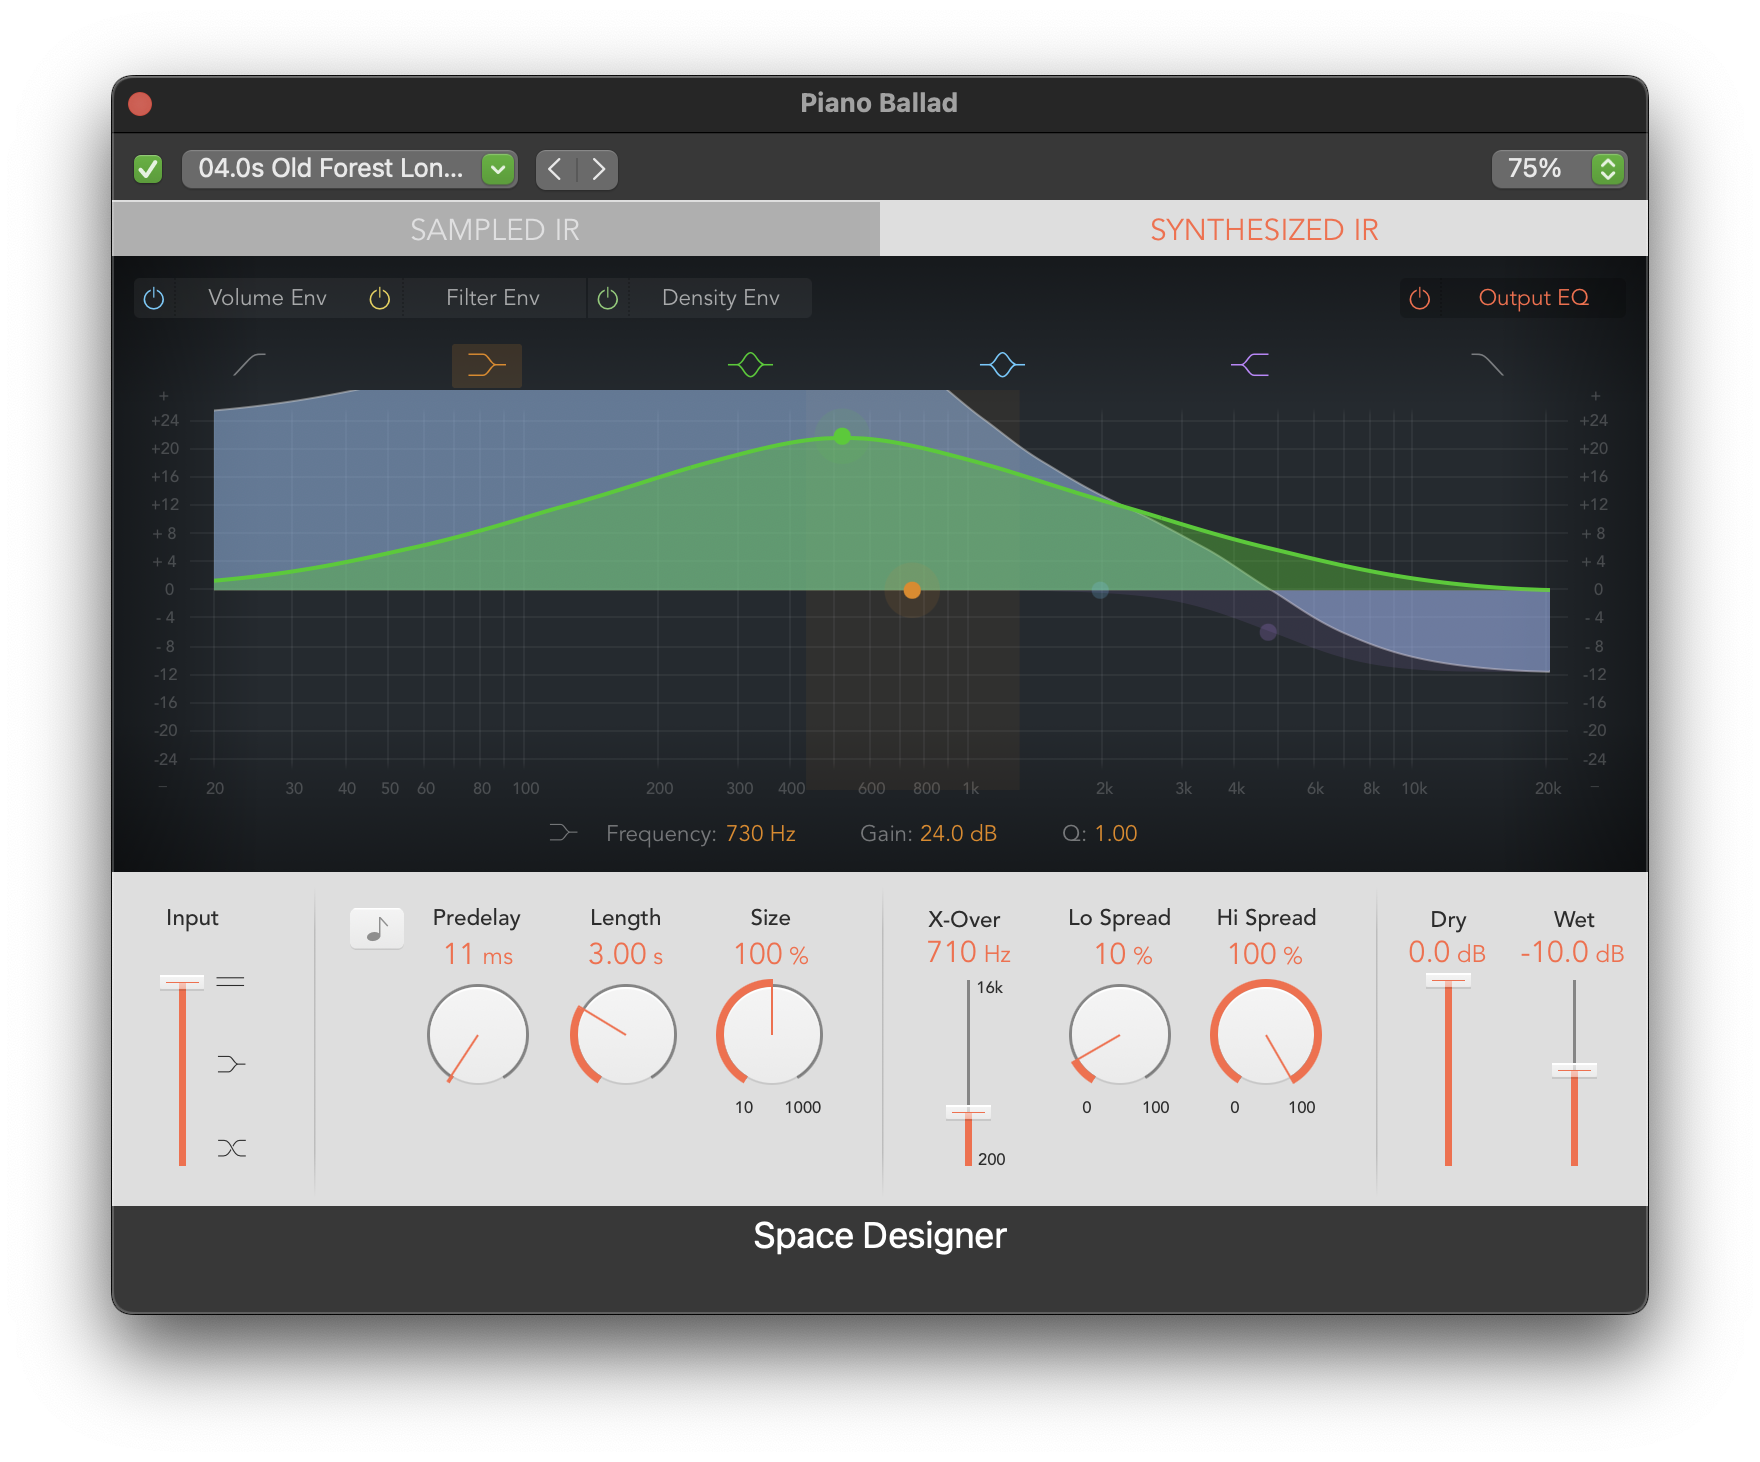Click the Size knob 1000 maximum label
This screenshot has width=1760, height=1462.
tap(803, 1107)
